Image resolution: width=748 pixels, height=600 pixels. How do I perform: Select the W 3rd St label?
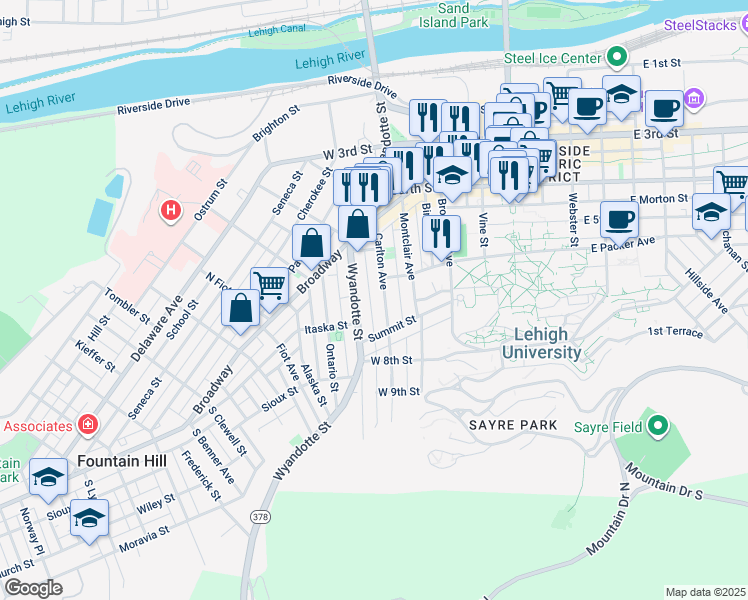pos(347,152)
